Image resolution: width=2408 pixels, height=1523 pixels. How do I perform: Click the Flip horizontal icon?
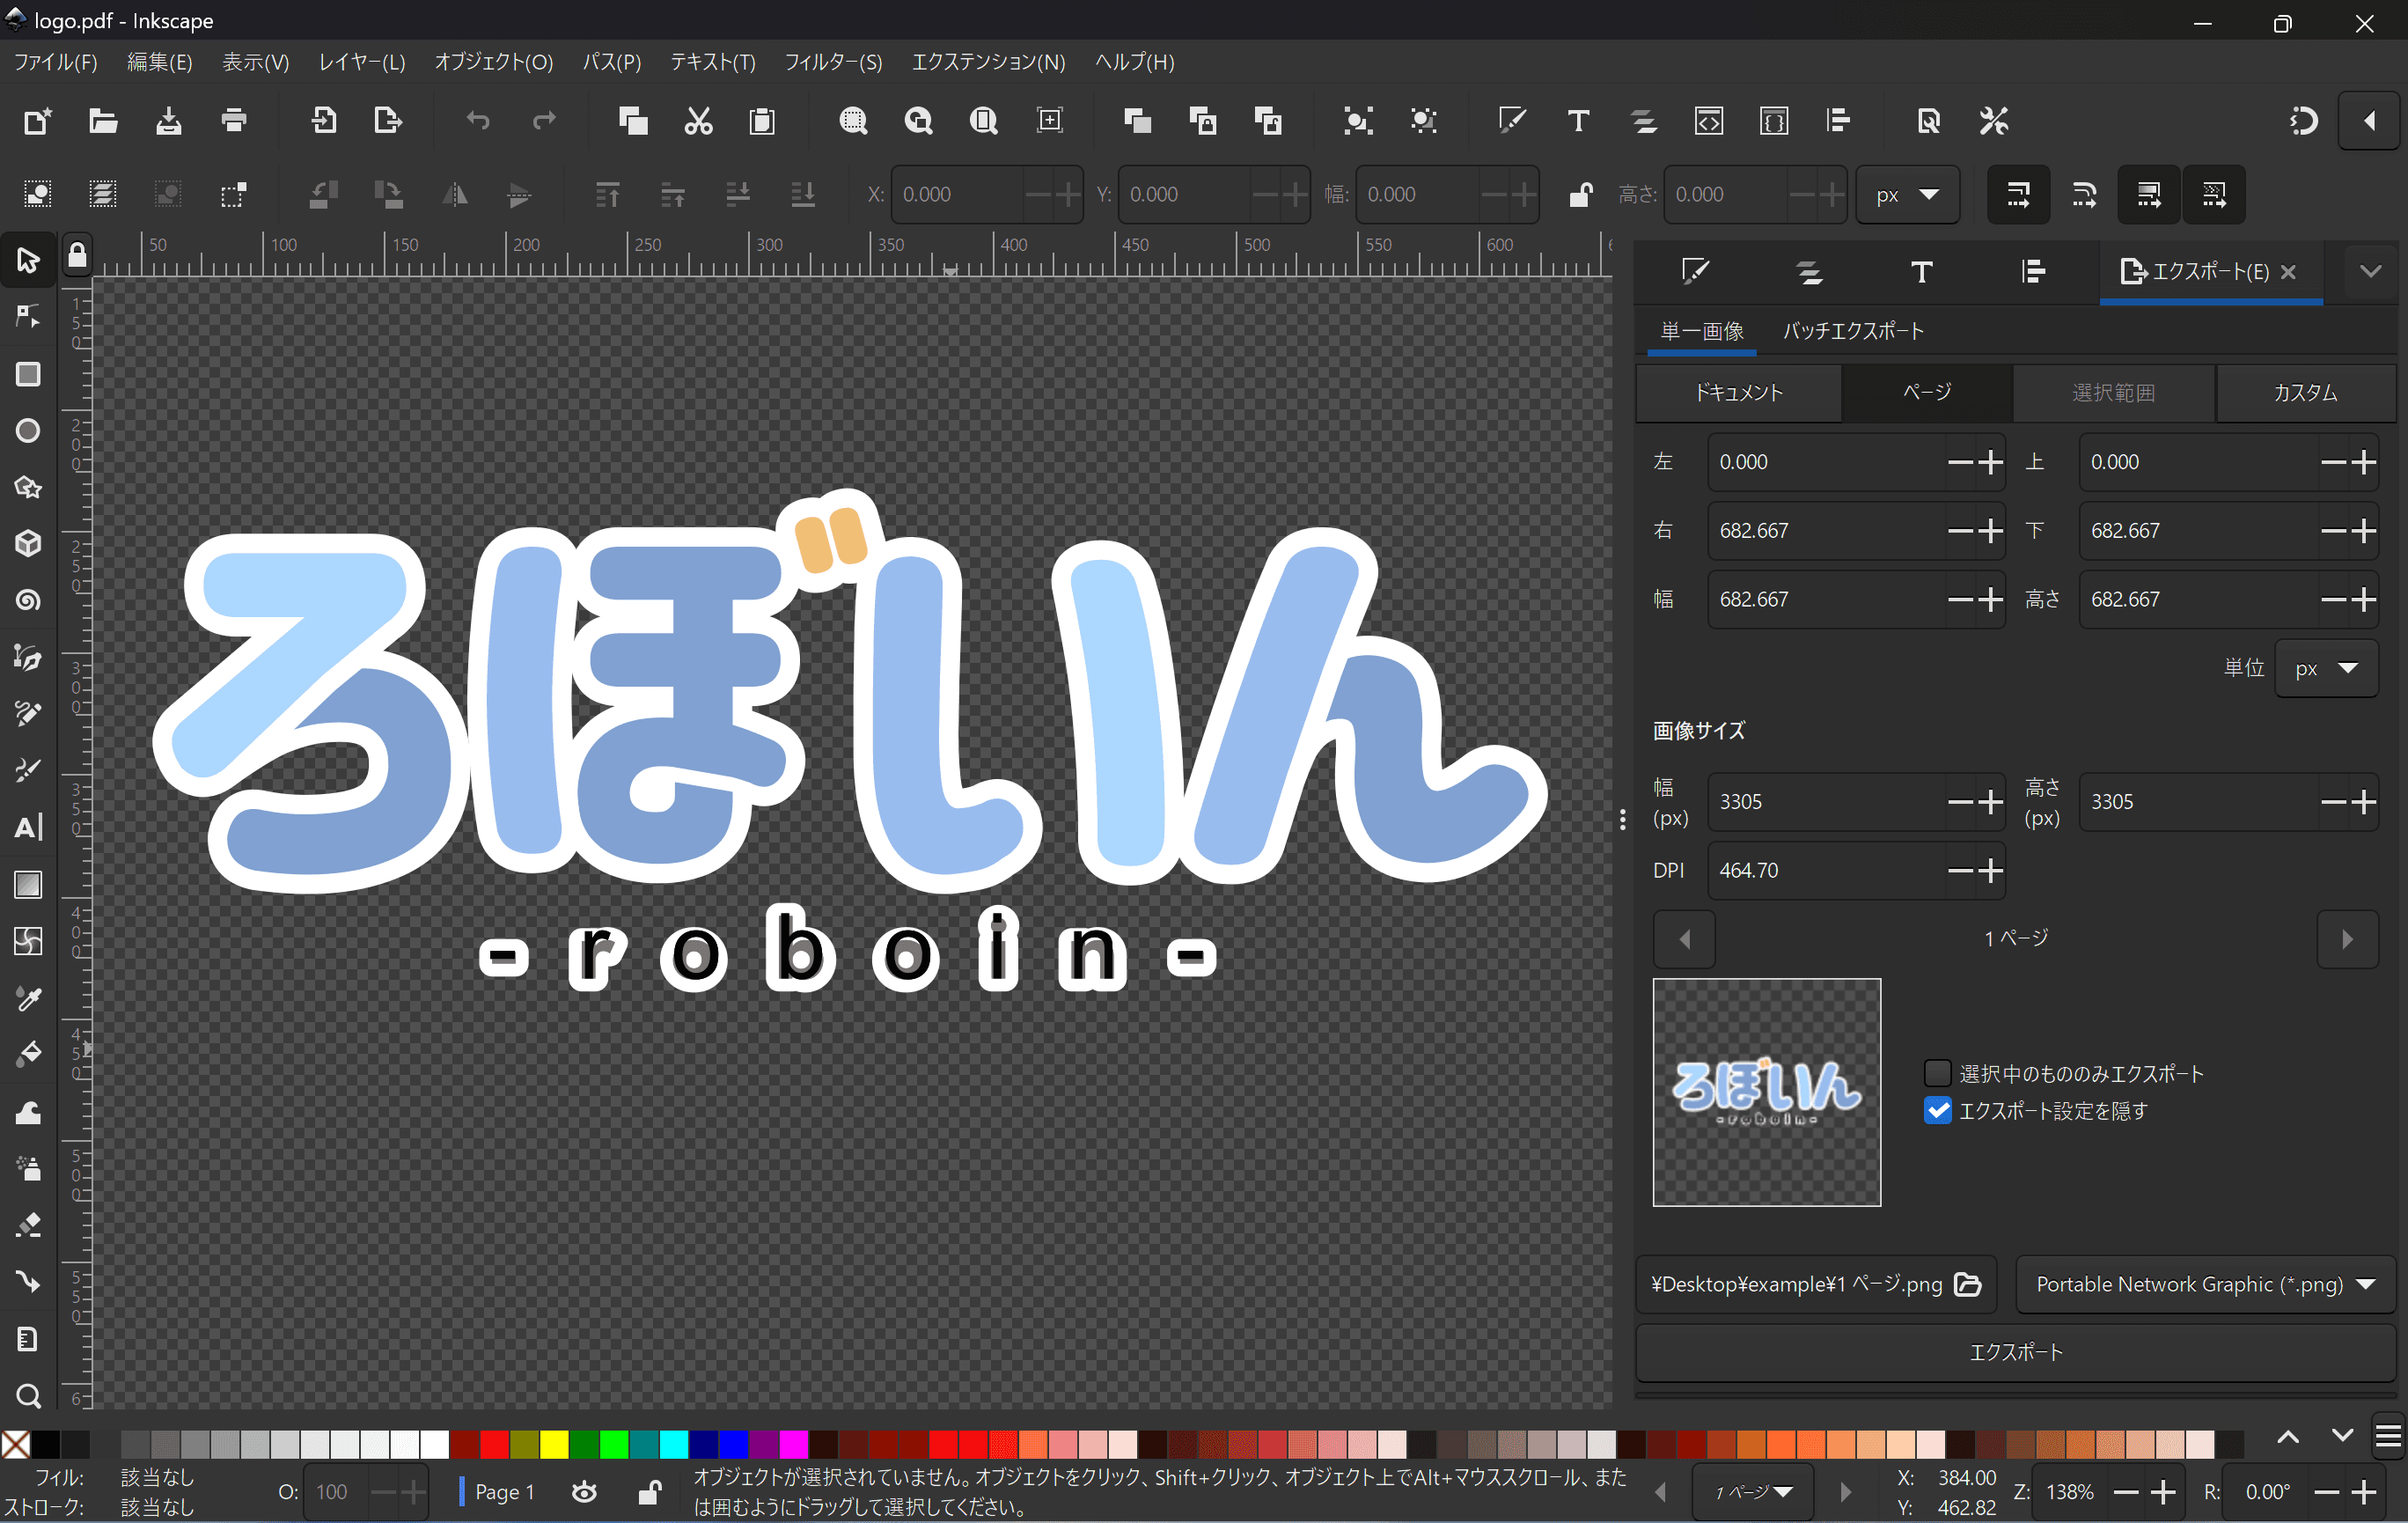click(455, 195)
